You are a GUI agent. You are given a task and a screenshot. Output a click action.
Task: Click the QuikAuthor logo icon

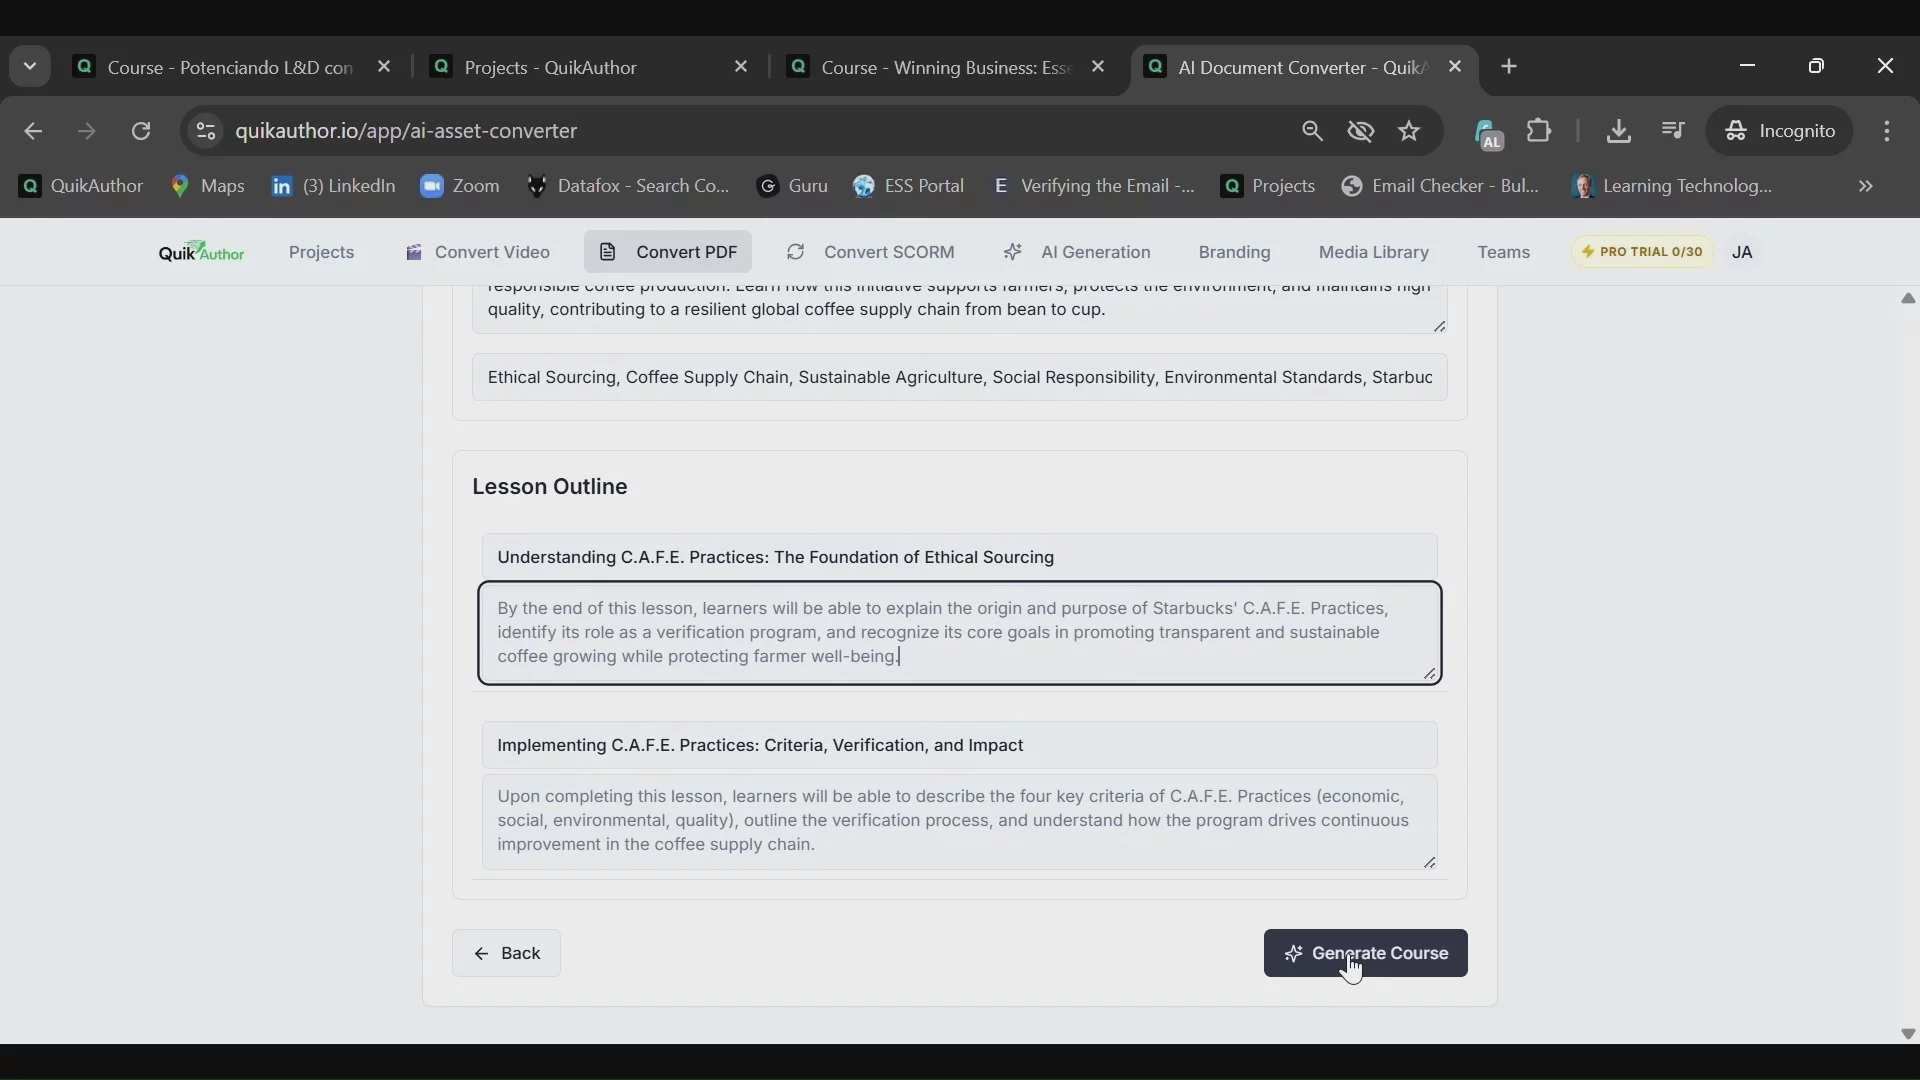click(x=201, y=253)
